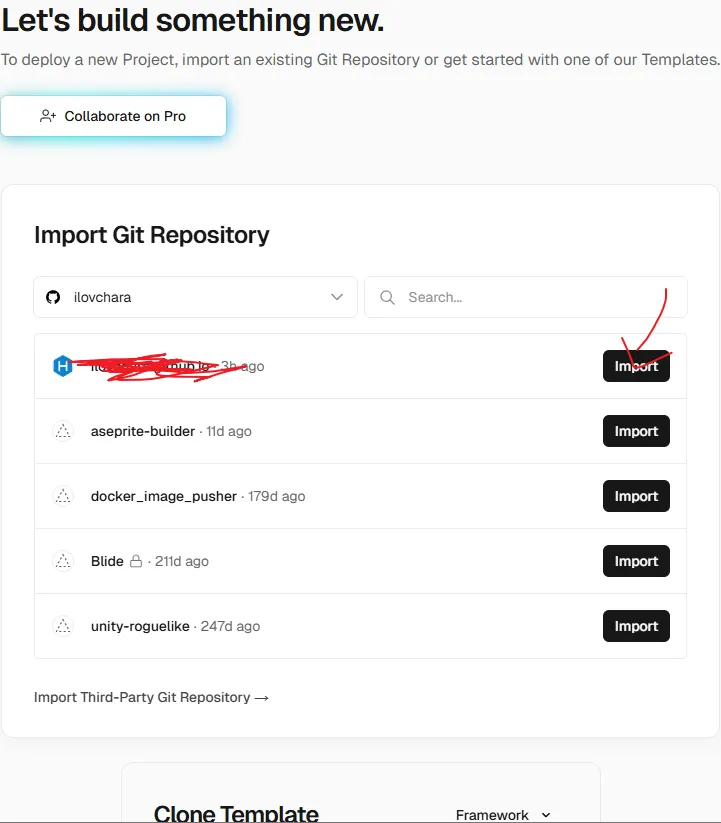Click the add-user icon on Collaborate button
Image resolution: width=721 pixels, height=823 pixels.
tap(48, 116)
